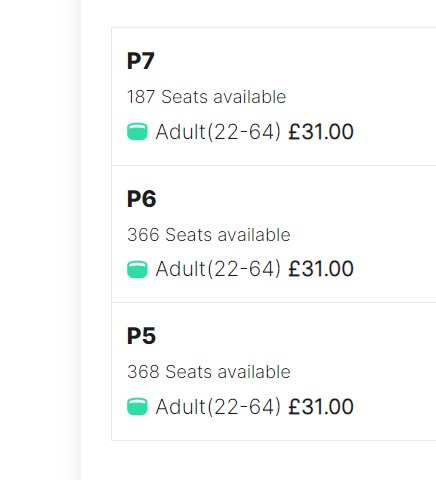Choose Adult(22-64) label under P5
The width and height of the screenshot is (436, 480).
[218, 407]
